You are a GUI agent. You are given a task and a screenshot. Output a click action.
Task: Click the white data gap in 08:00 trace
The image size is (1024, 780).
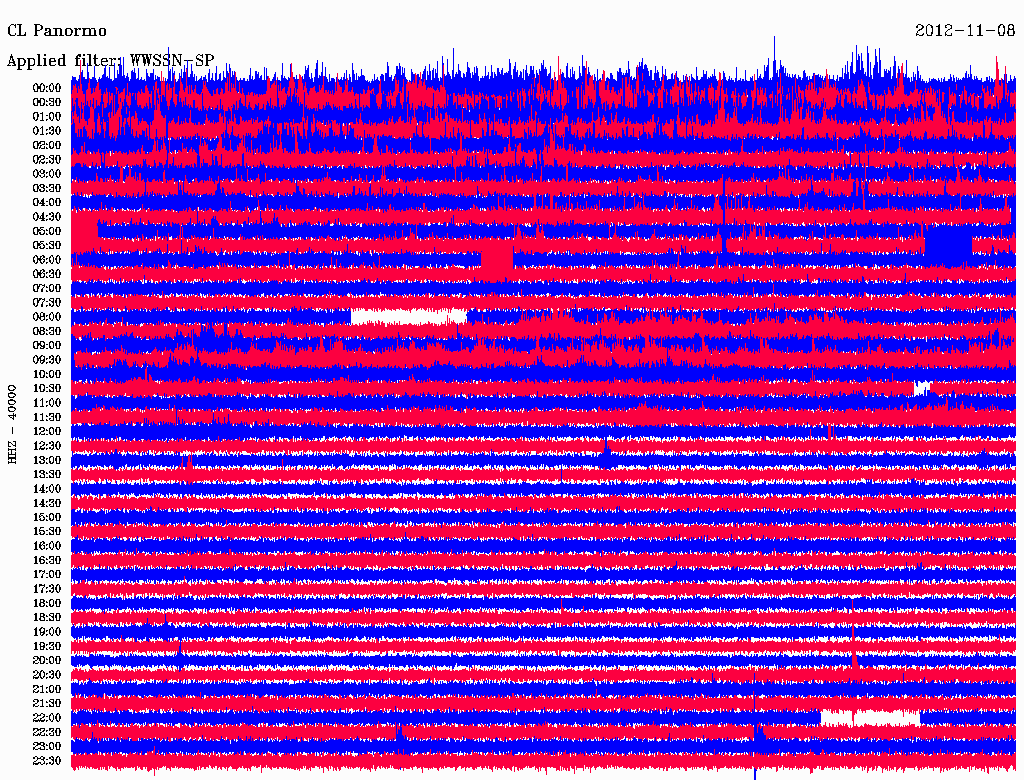408,317
